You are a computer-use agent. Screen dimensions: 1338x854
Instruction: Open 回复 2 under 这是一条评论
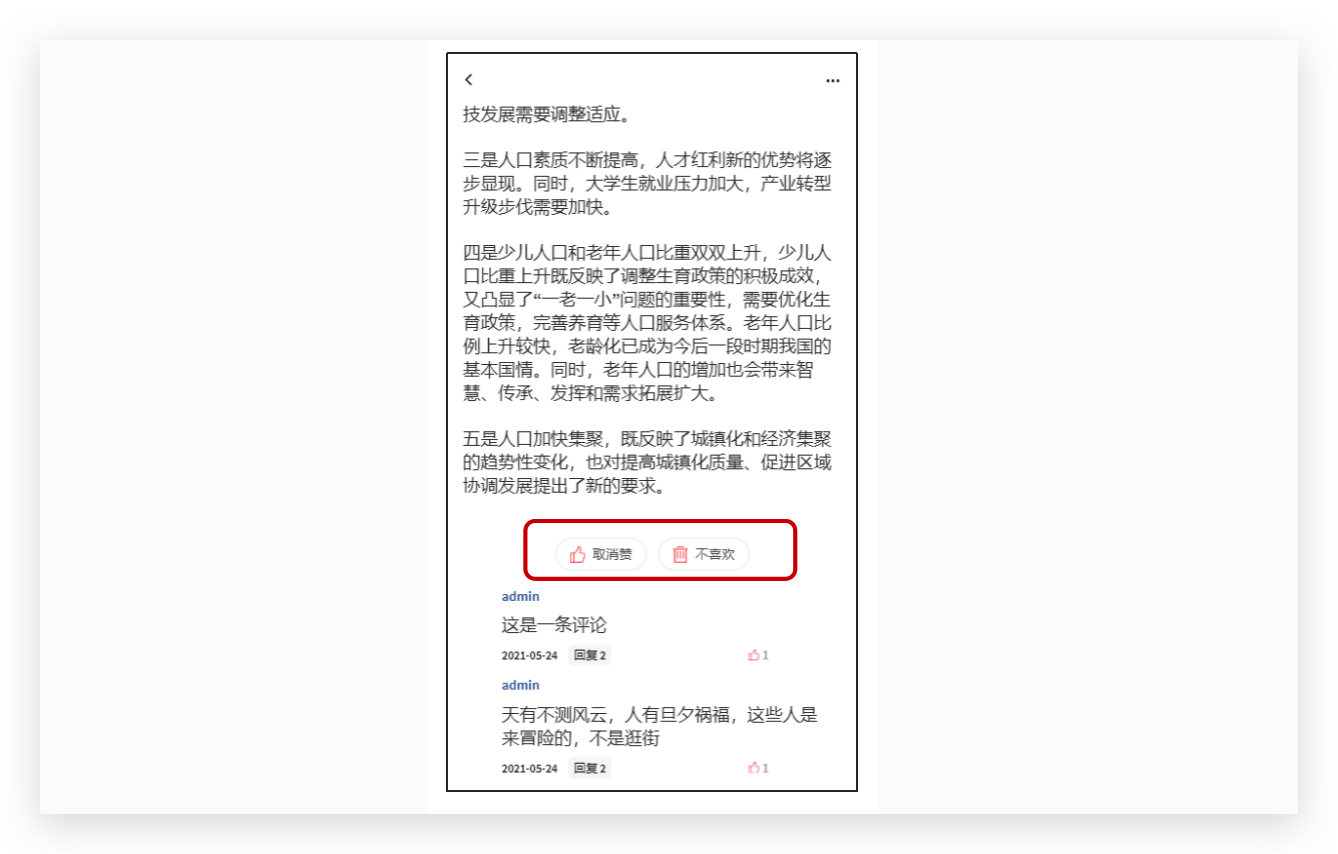click(589, 656)
